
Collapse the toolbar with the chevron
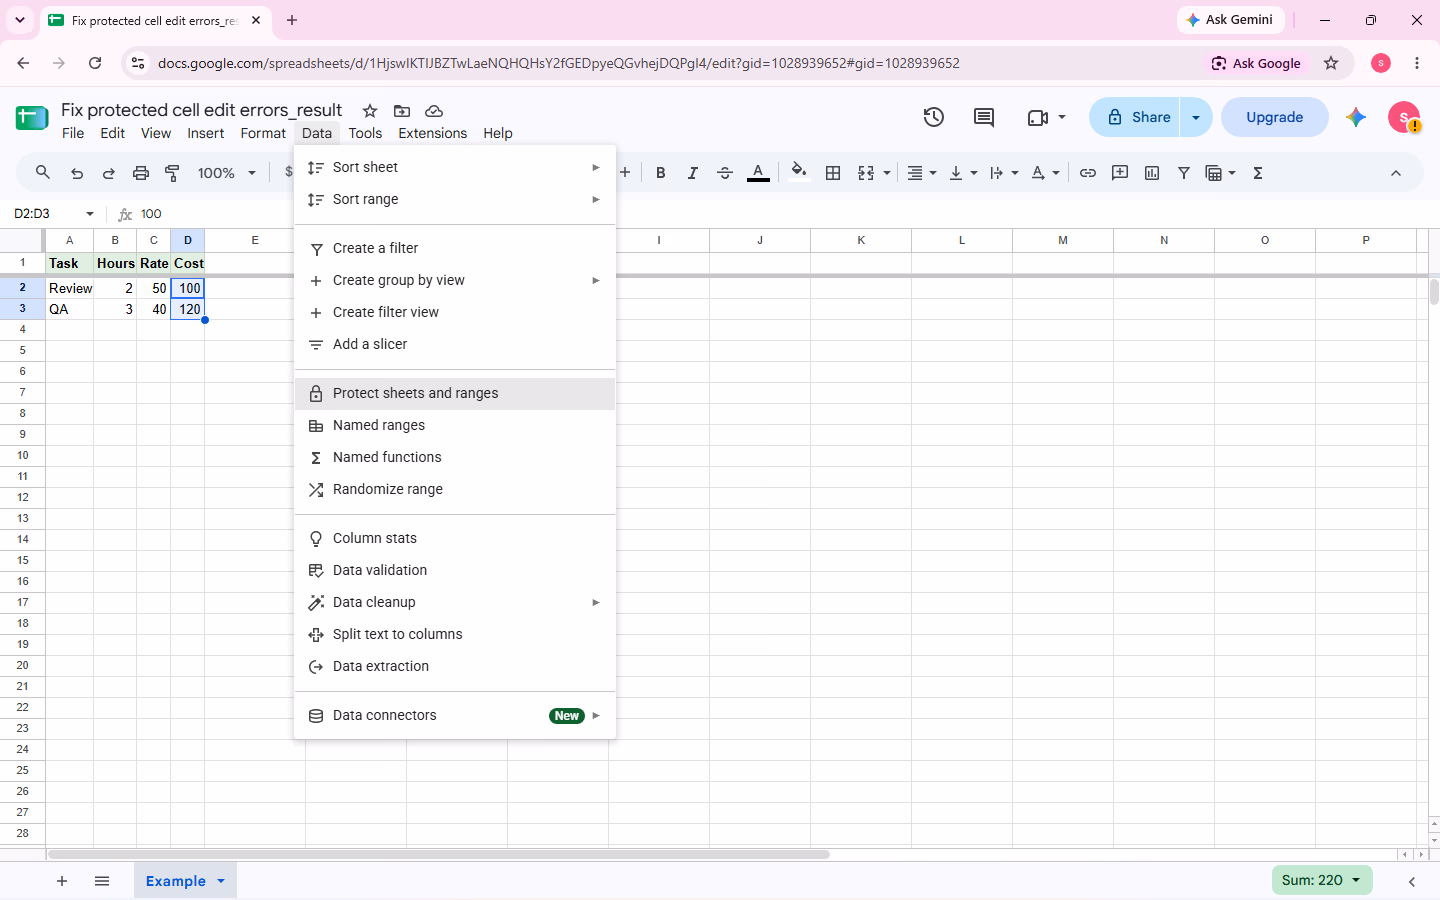click(x=1396, y=173)
